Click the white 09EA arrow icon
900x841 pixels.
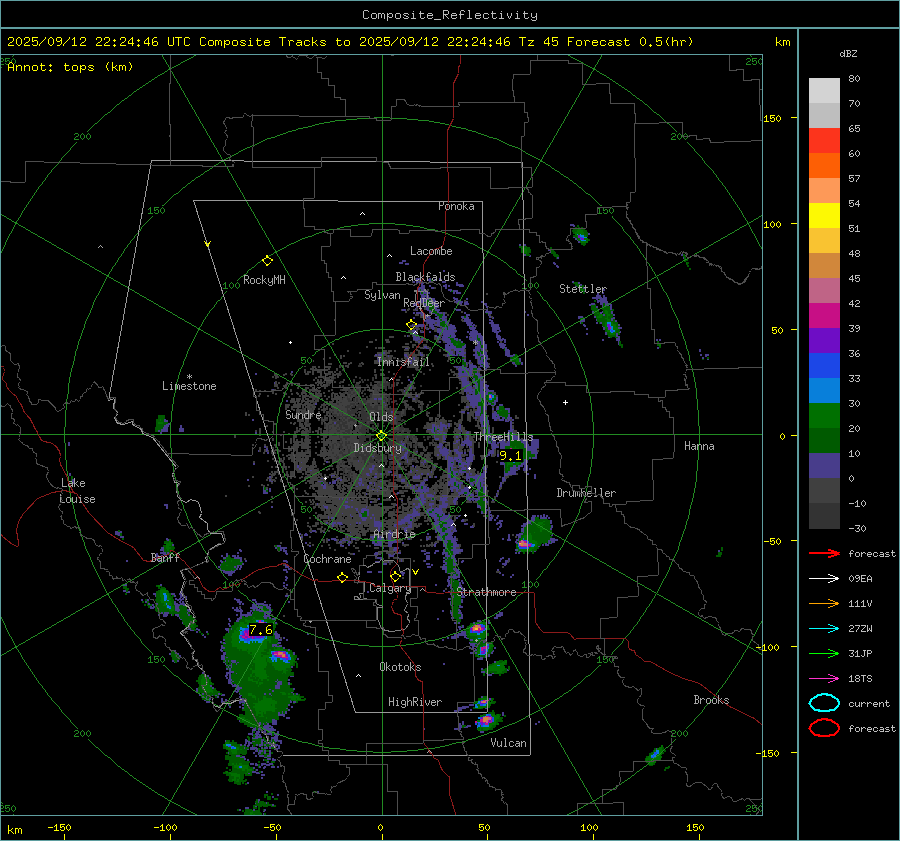pos(824,579)
